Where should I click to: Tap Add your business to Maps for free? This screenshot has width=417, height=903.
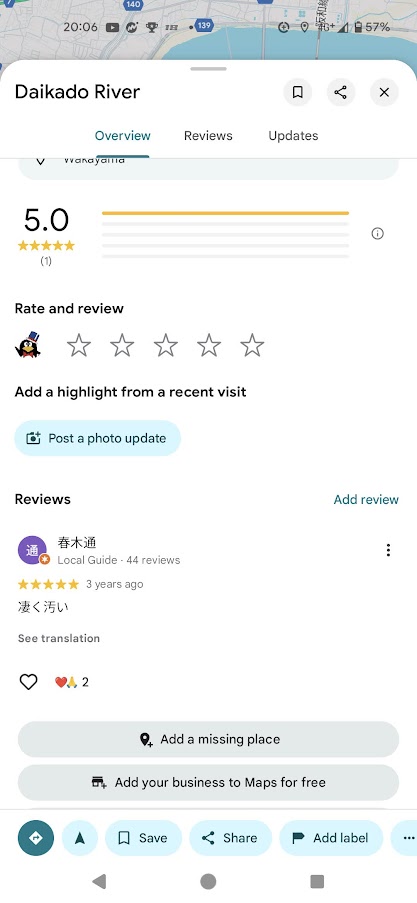[x=208, y=783]
